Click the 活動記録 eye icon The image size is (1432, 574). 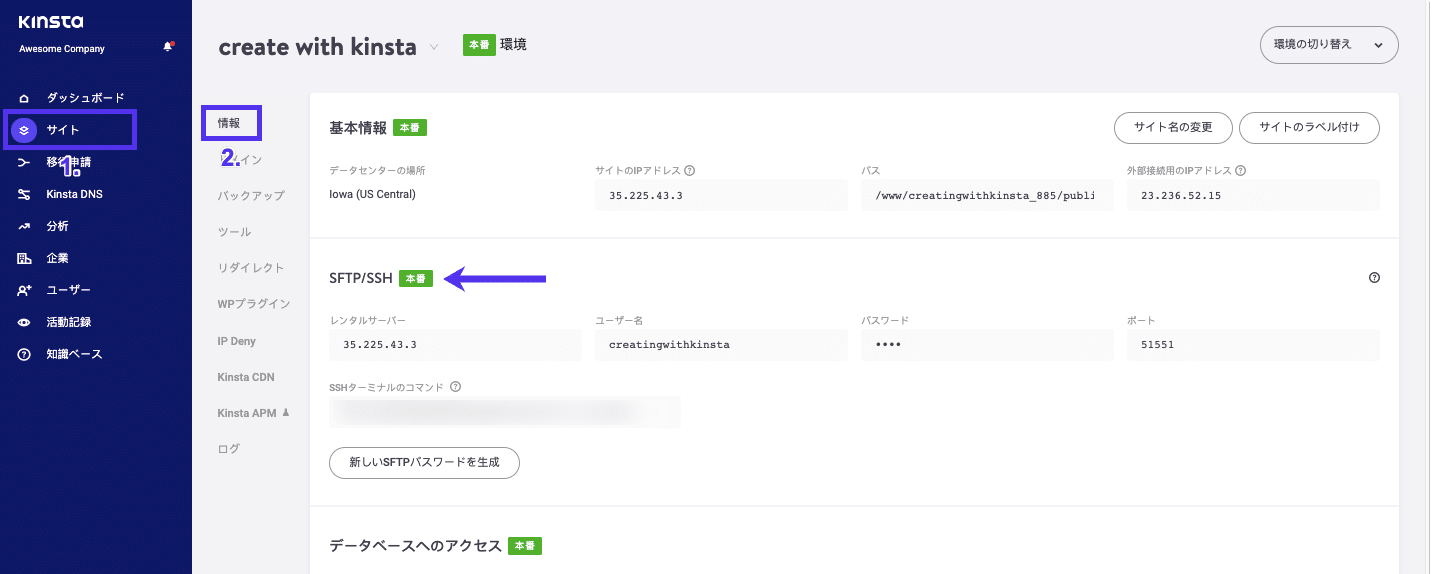[24, 322]
